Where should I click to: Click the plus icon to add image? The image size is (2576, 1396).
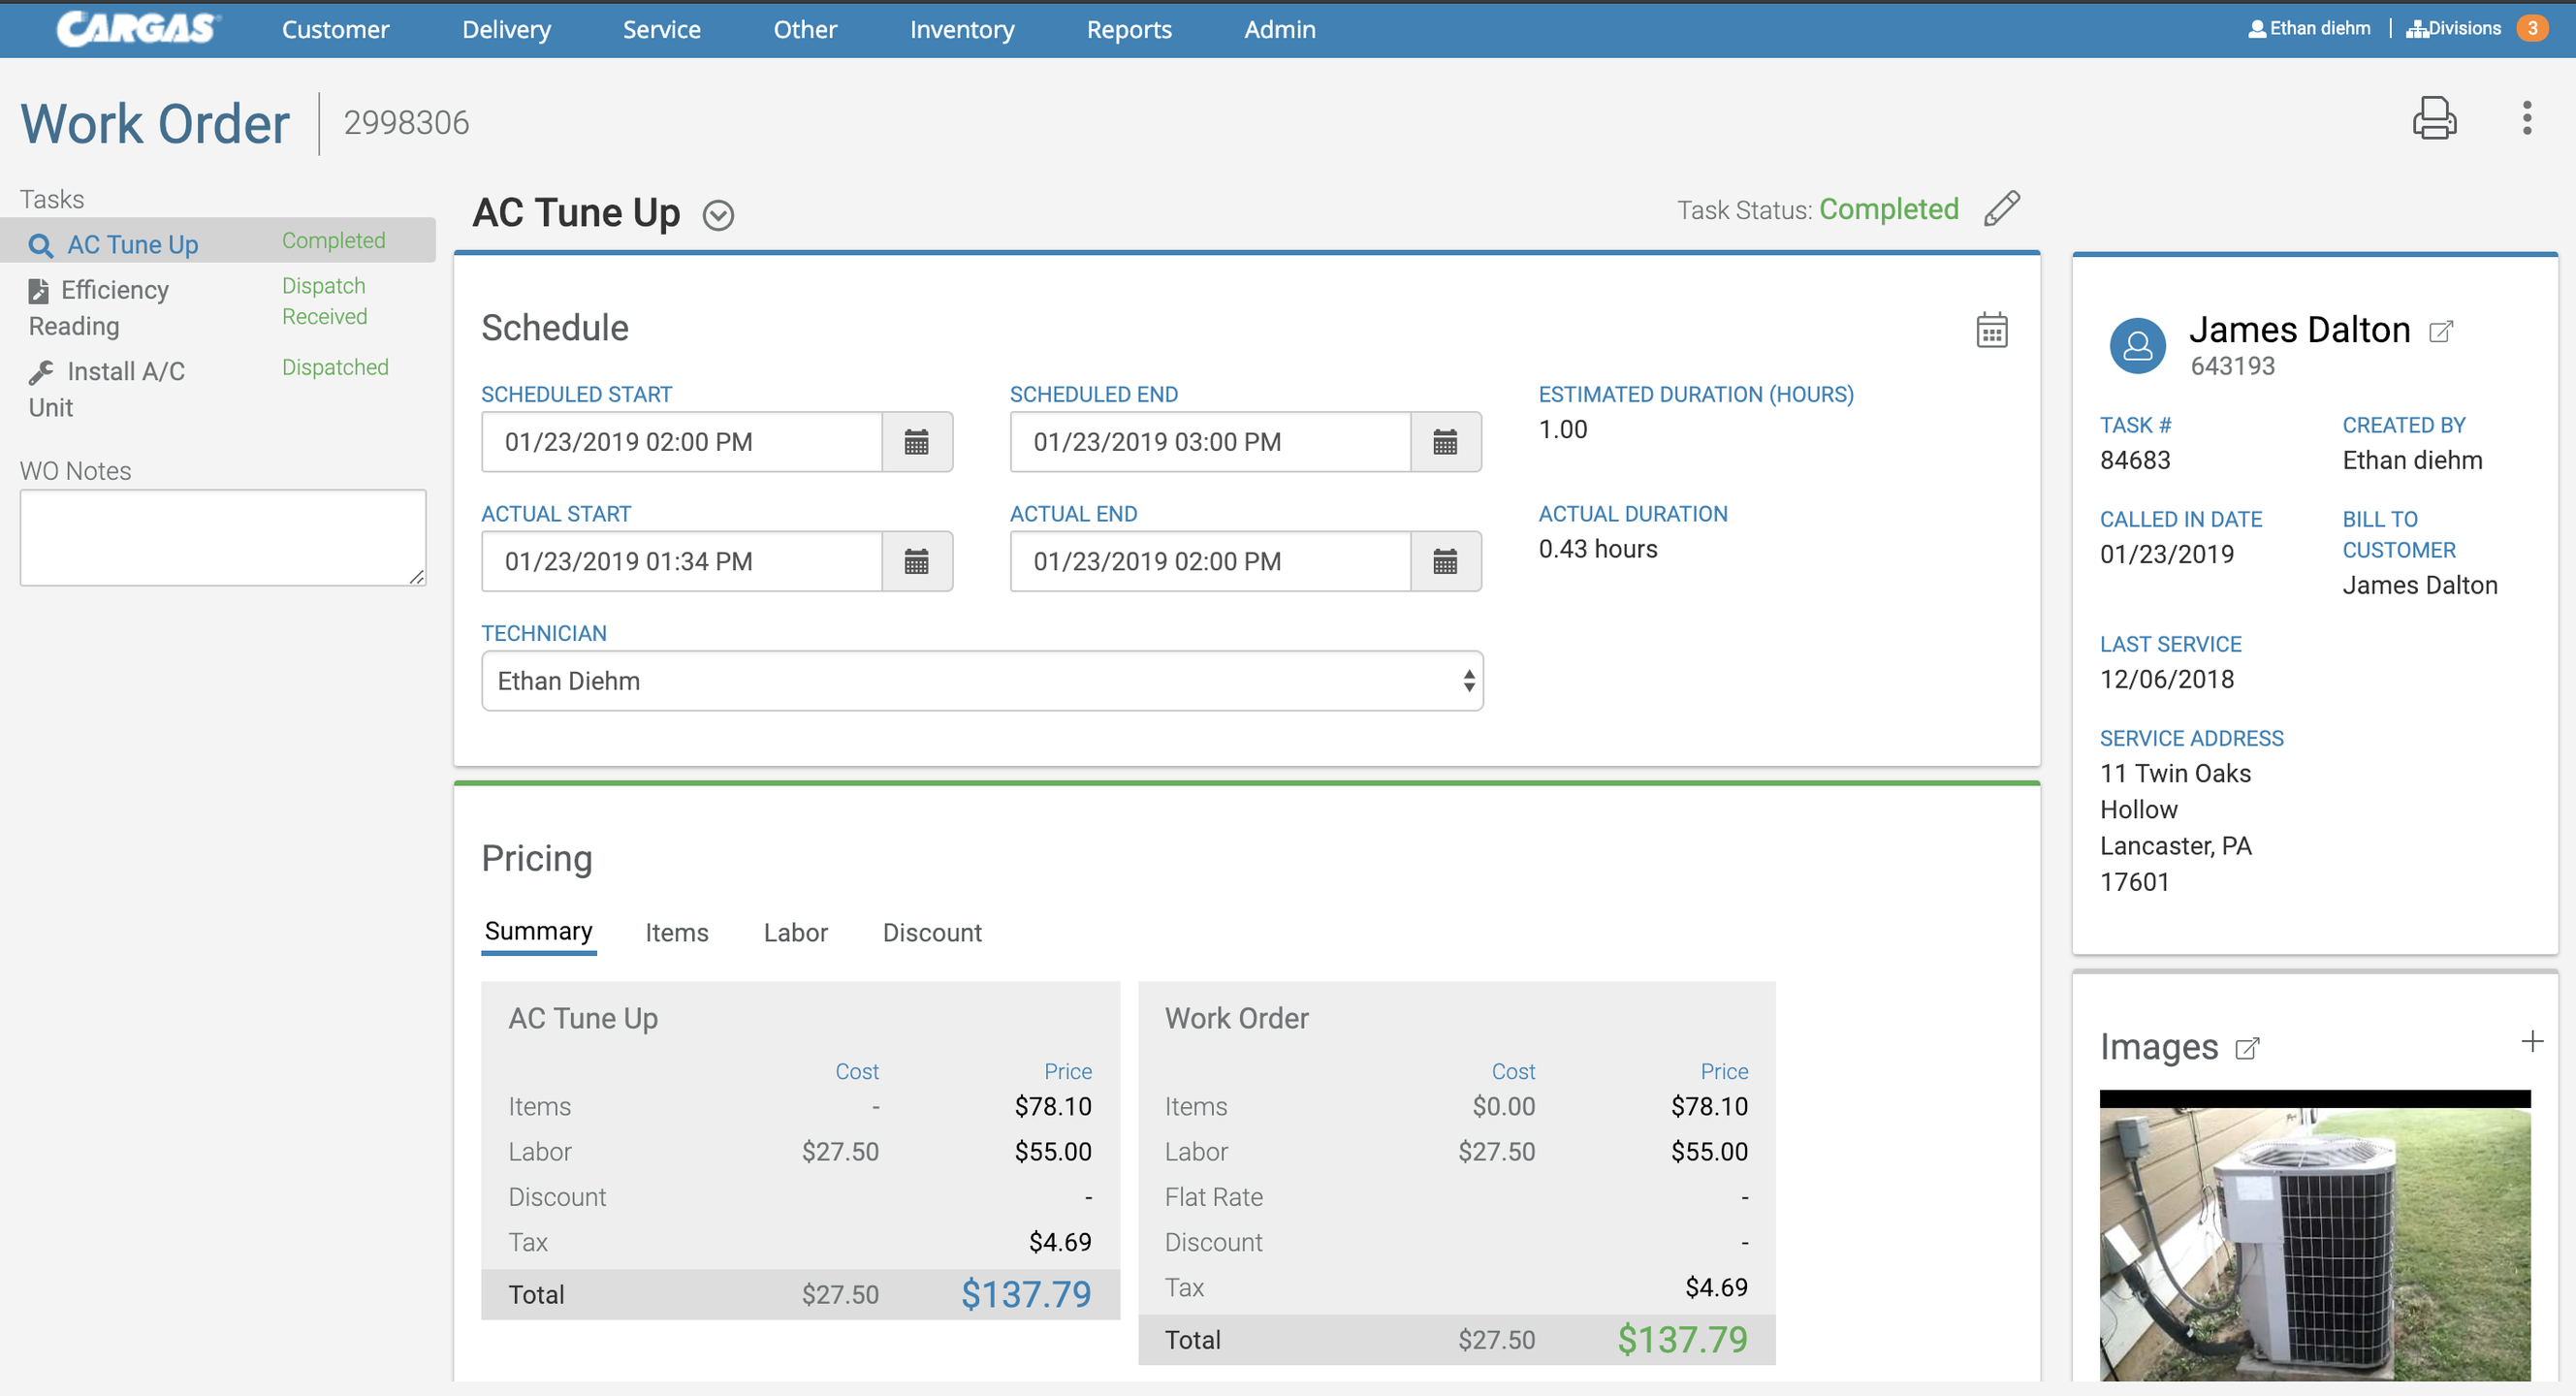[2532, 1042]
